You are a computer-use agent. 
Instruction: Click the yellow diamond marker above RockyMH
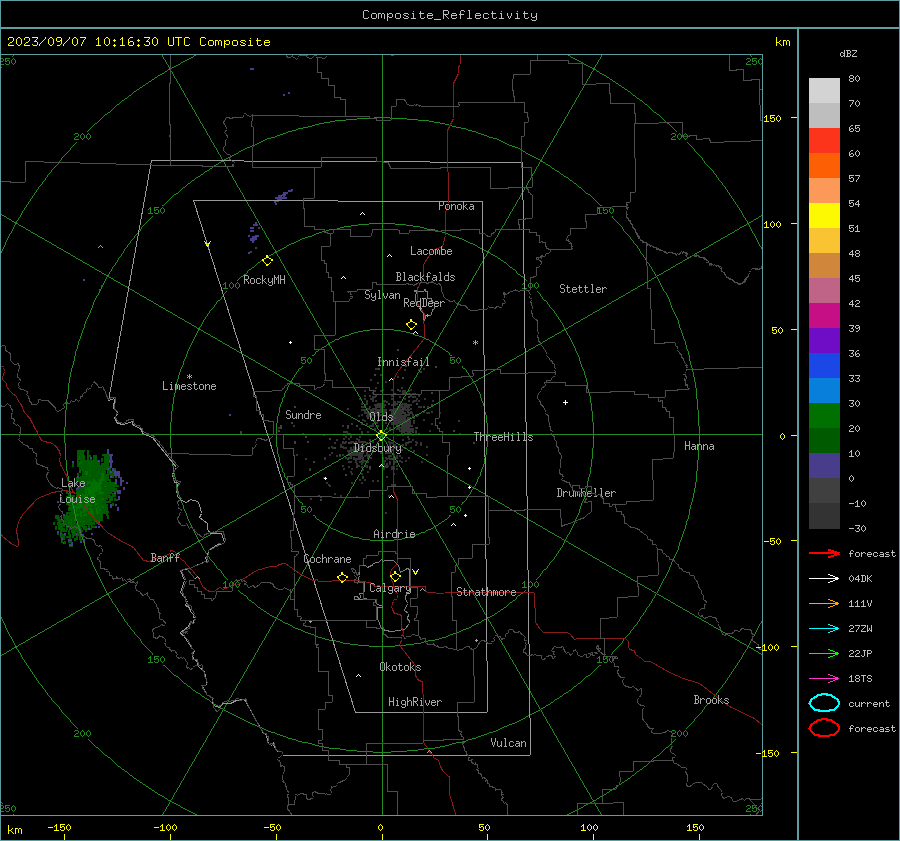[x=267, y=261]
